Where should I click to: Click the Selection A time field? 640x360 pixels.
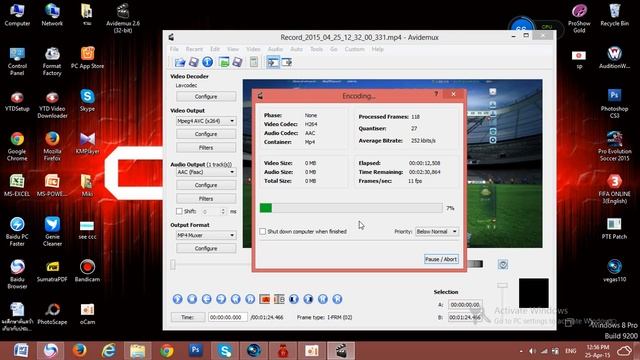click(465, 304)
